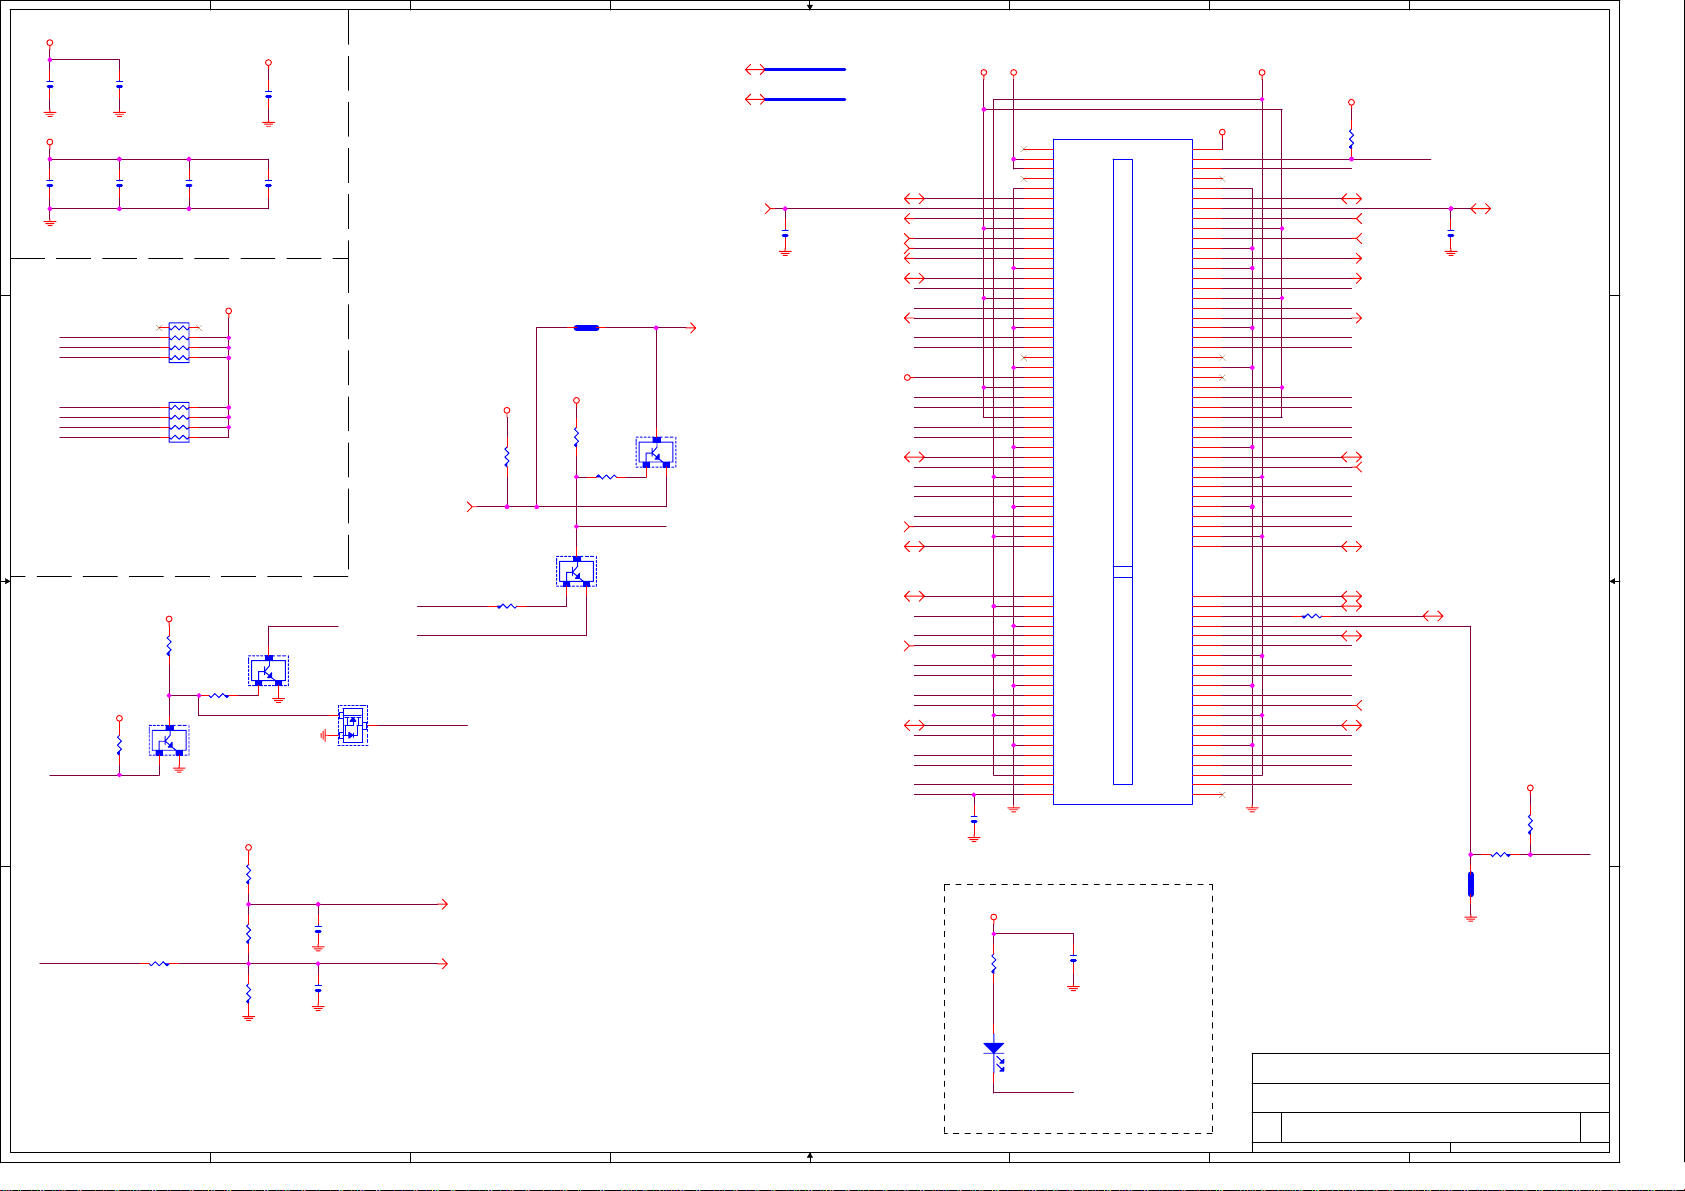Select the transistor with grounded emitter nearest the MOSFET
This screenshot has height=1191, width=1685.
268,670
